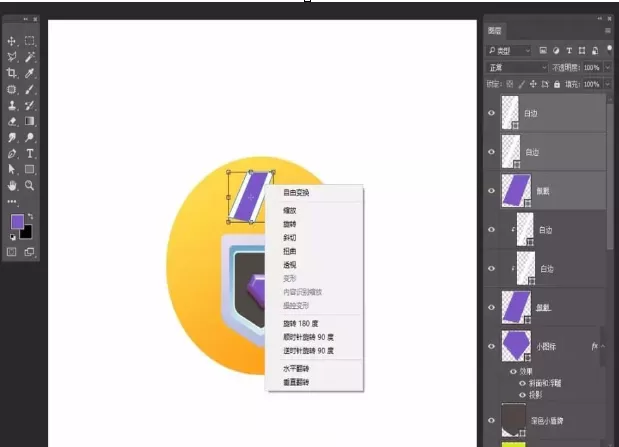
Task: Select the Magic Wand tool
Action: [30, 57]
